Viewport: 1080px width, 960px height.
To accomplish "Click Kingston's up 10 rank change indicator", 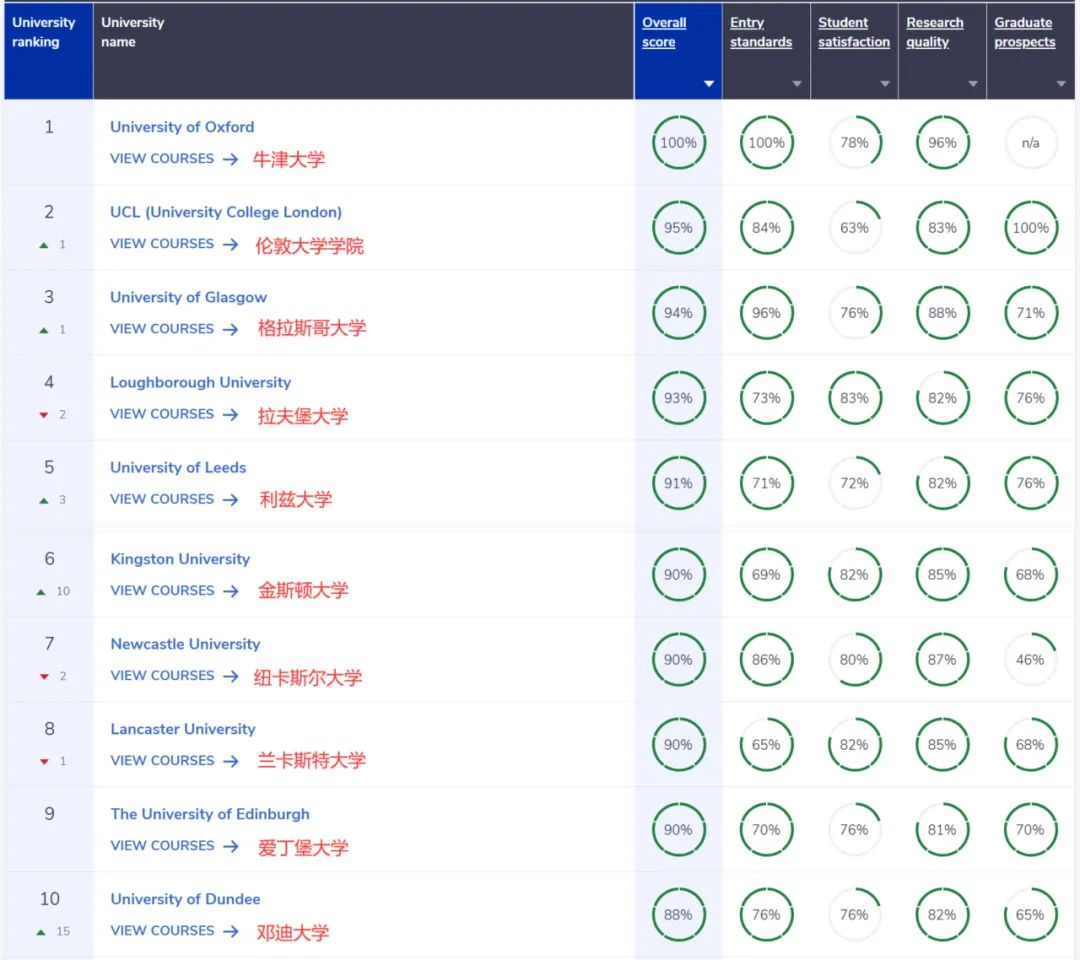I will coord(53,592).
